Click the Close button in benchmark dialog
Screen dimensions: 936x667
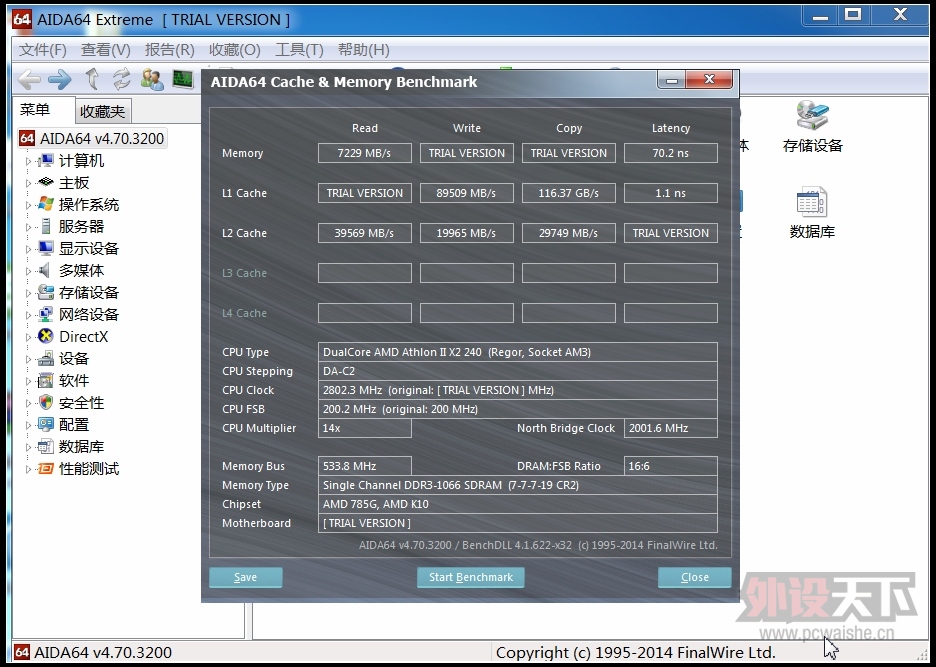[695, 577]
